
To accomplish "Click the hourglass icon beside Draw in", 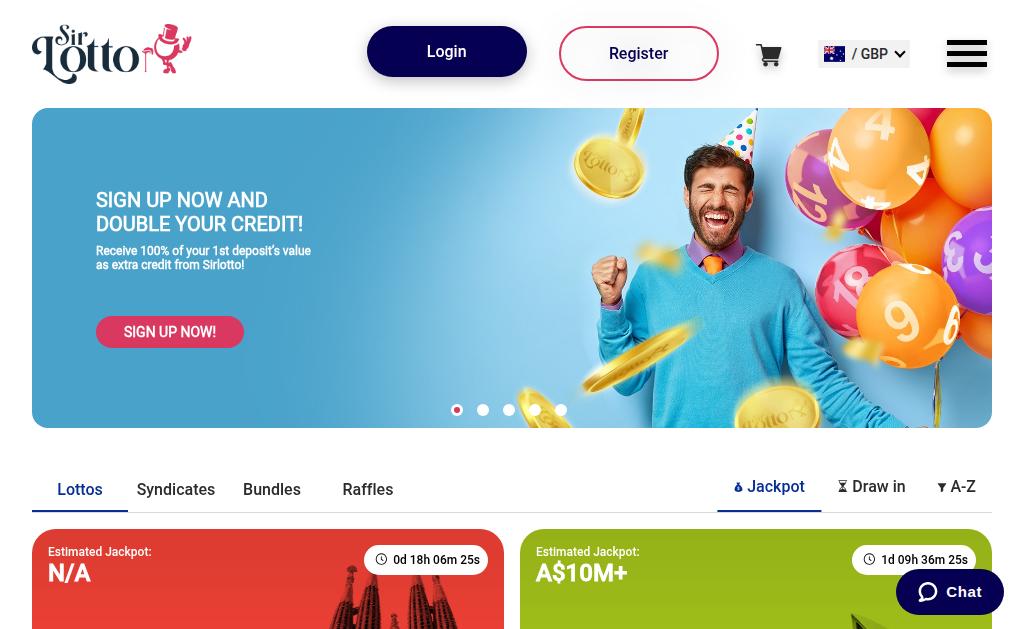I will (x=842, y=487).
